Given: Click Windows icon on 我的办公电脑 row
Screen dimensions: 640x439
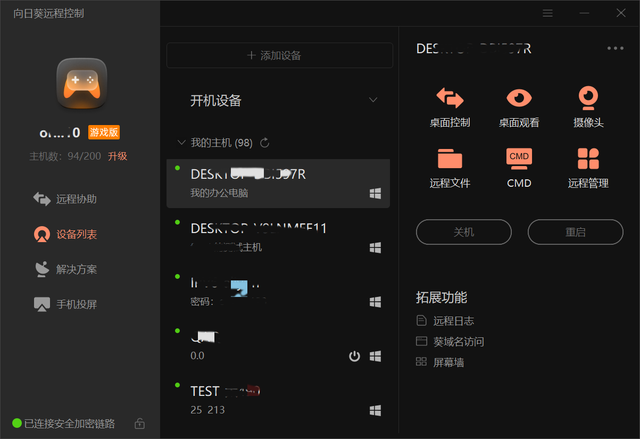Looking at the screenshot, I should pos(375,193).
